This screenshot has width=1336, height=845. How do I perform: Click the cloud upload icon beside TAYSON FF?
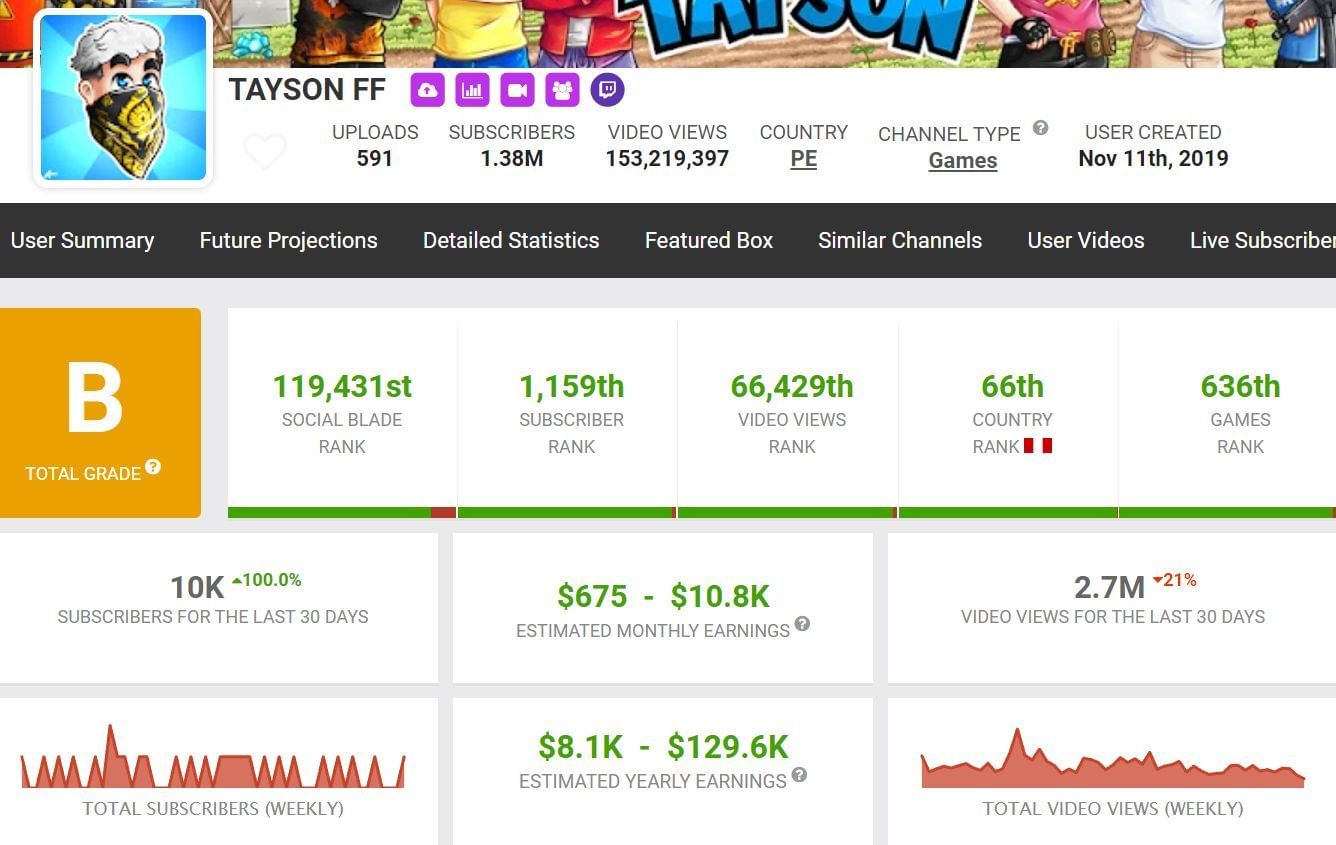pos(428,90)
